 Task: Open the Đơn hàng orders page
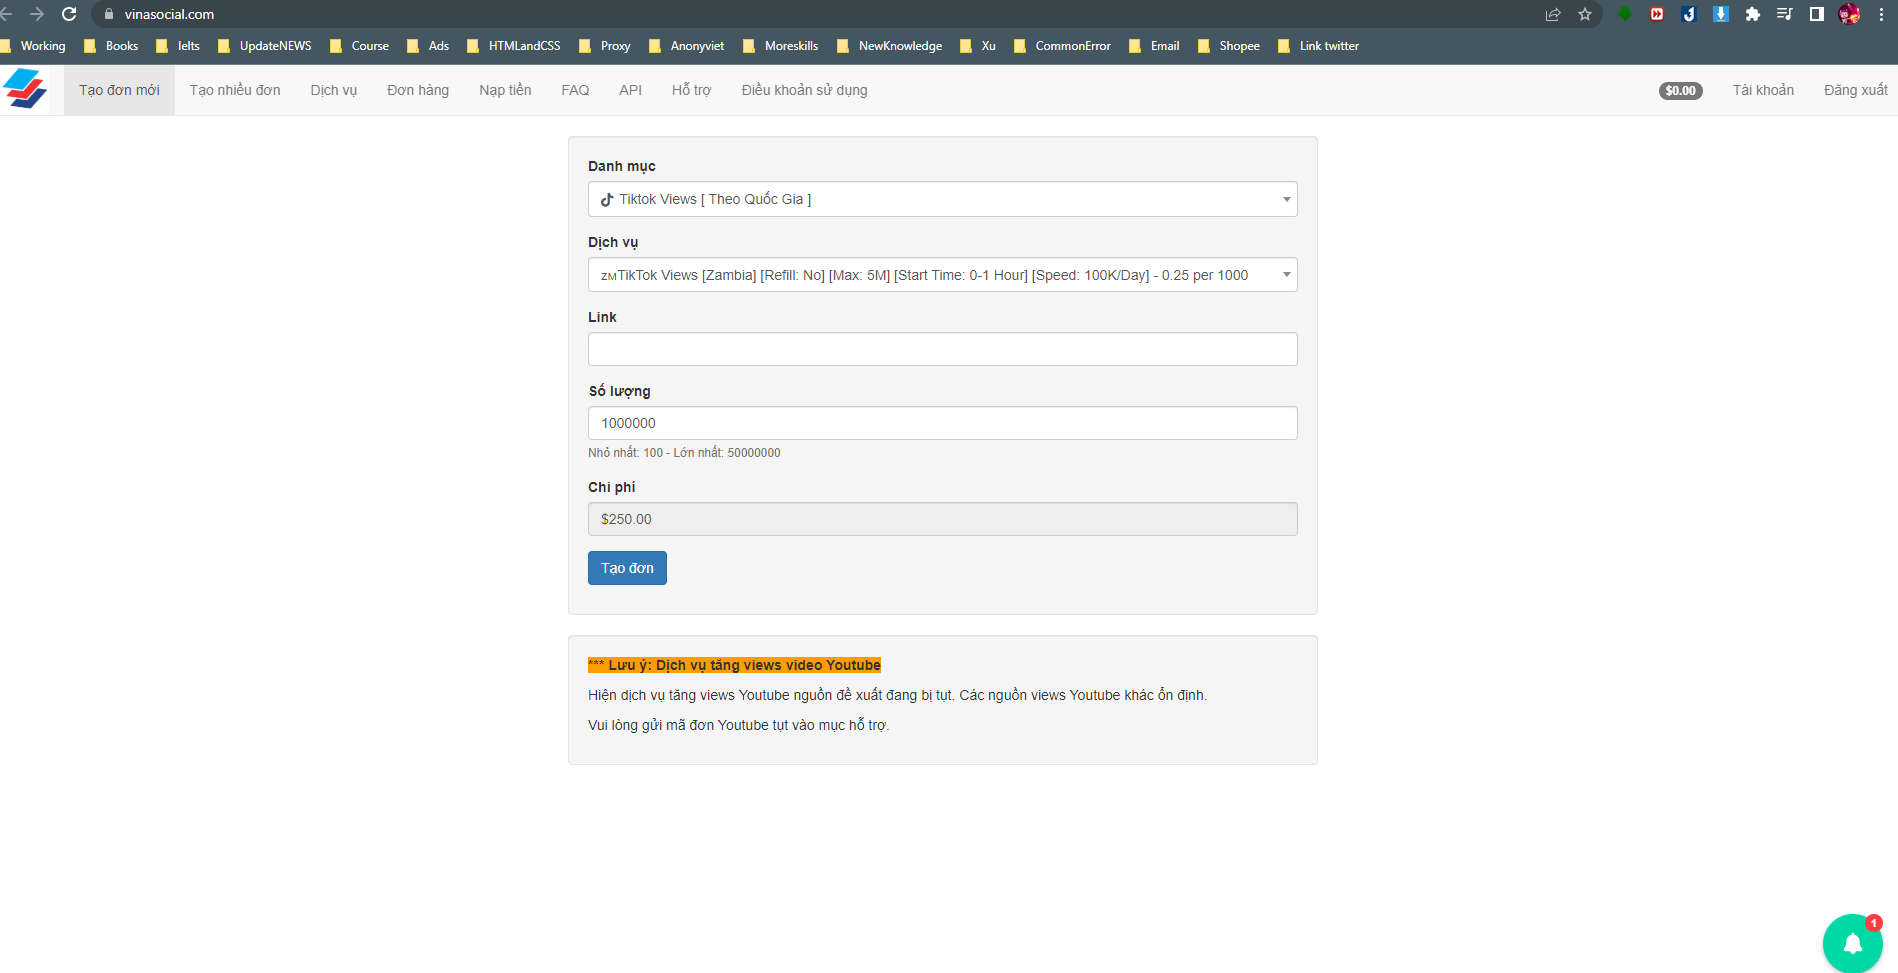pyautogui.click(x=418, y=90)
